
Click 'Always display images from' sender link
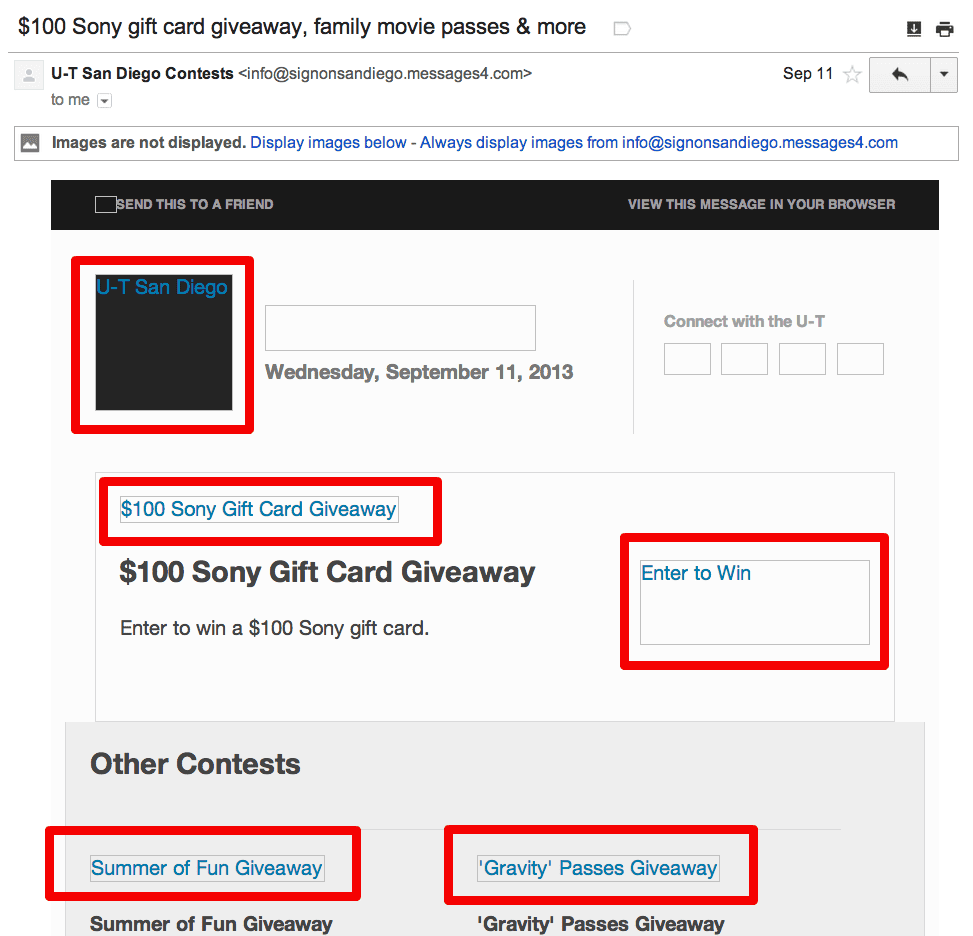click(658, 143)
